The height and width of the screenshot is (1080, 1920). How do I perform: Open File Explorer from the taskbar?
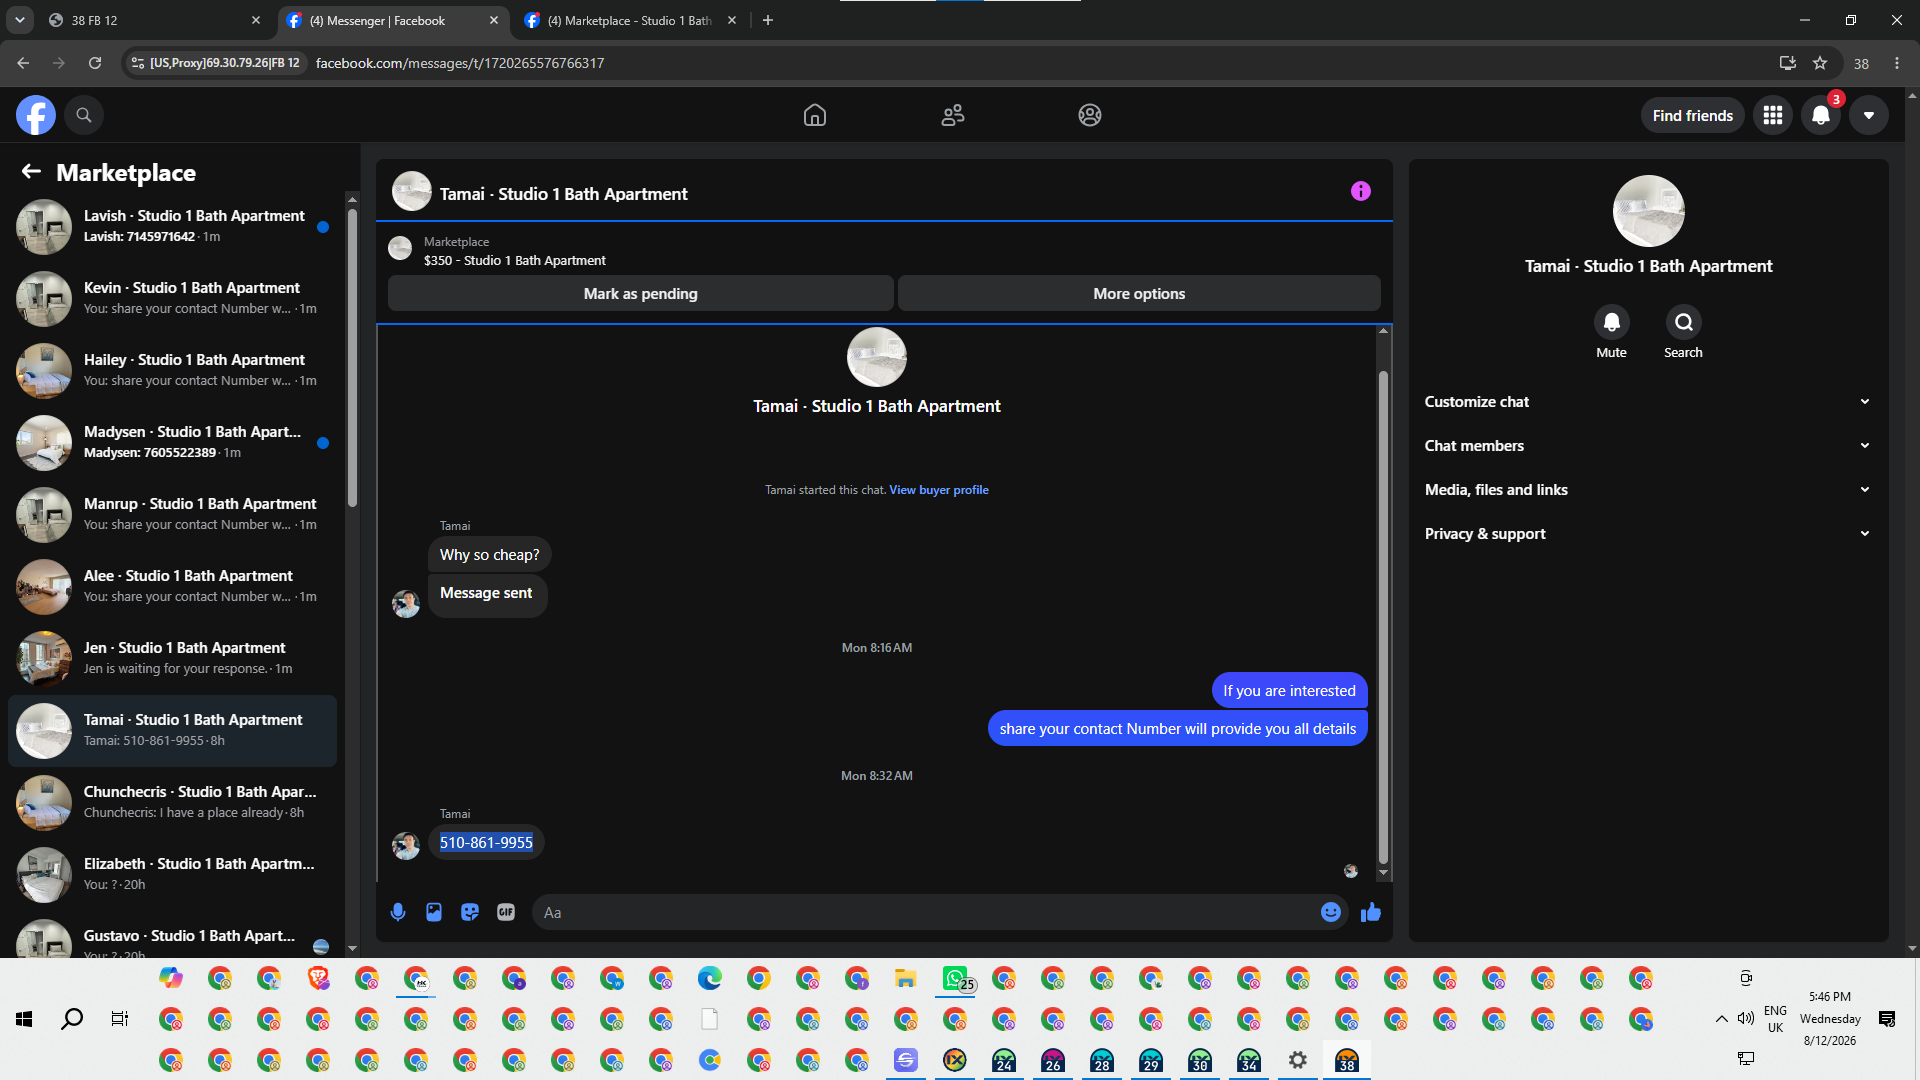click(x=906, y=979)
